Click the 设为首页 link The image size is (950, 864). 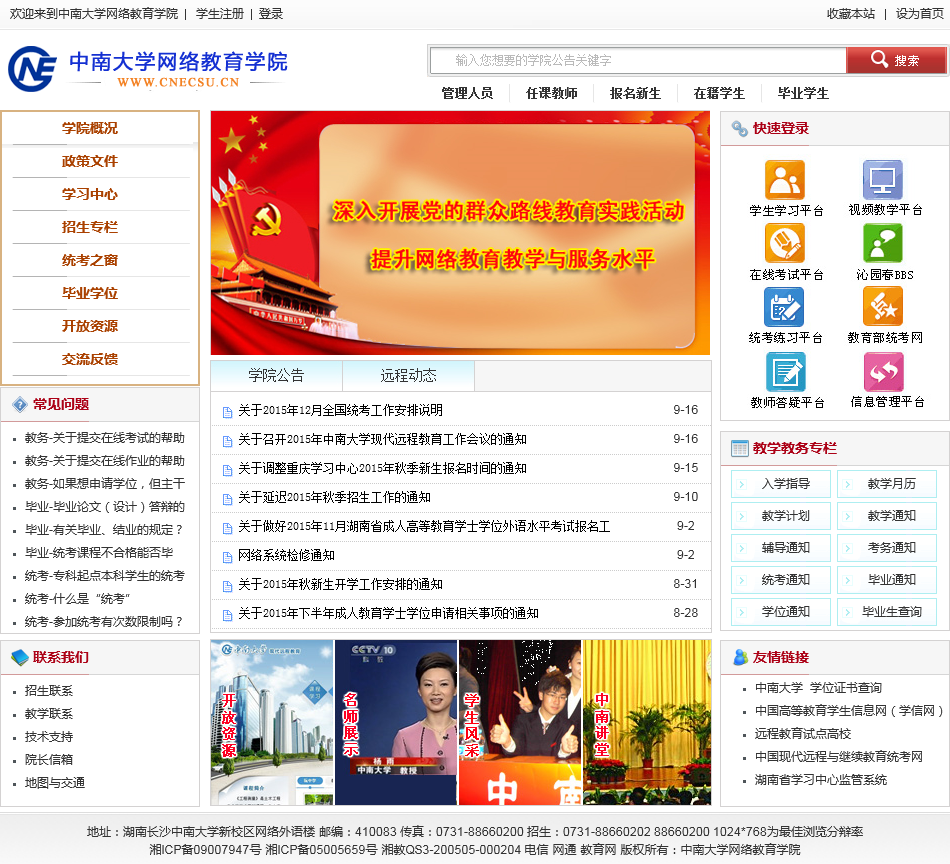920,14
